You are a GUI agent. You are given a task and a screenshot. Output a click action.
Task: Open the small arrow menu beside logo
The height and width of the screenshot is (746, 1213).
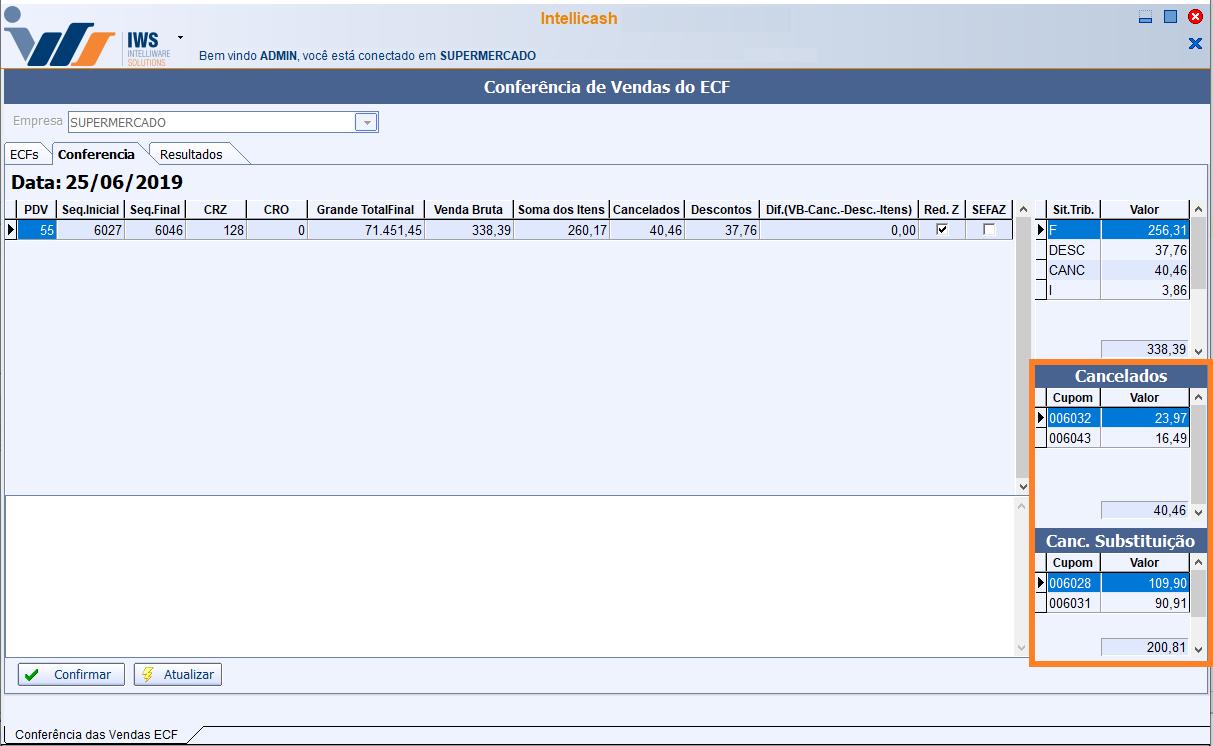[x=180, y=37]
